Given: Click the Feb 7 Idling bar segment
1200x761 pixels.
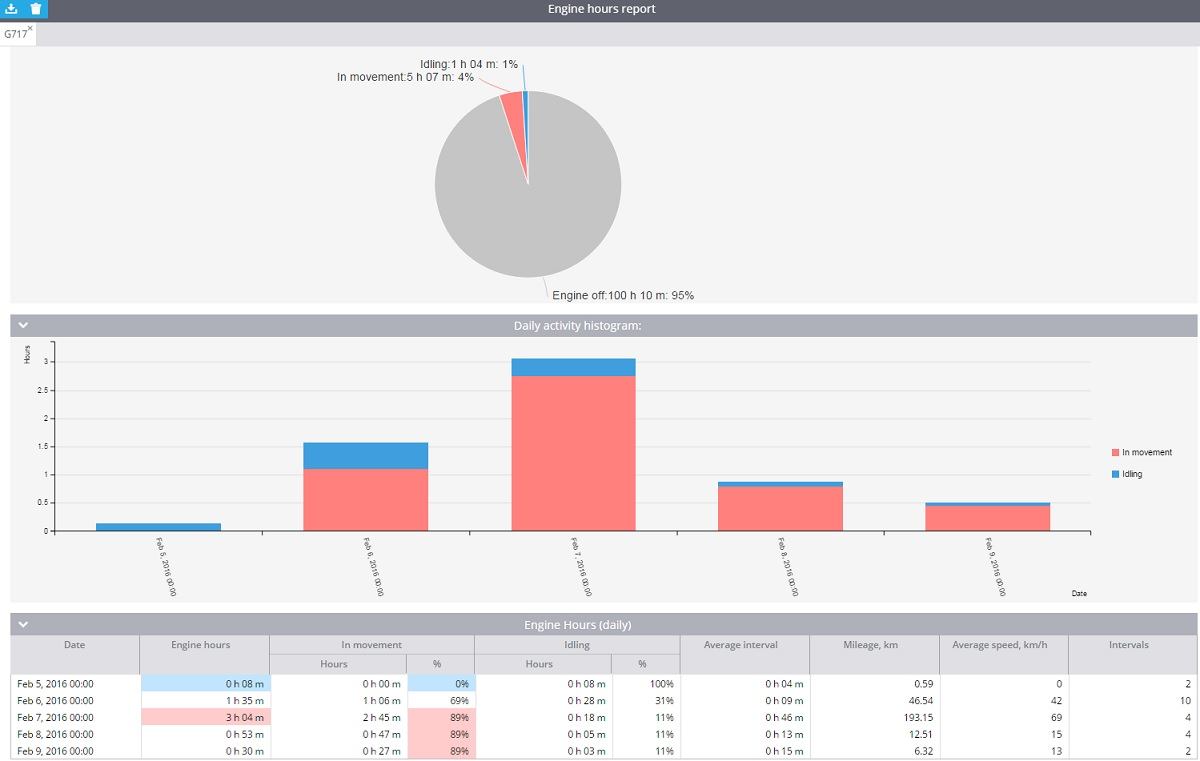Looking at the screenshot, I should (573, 367).
